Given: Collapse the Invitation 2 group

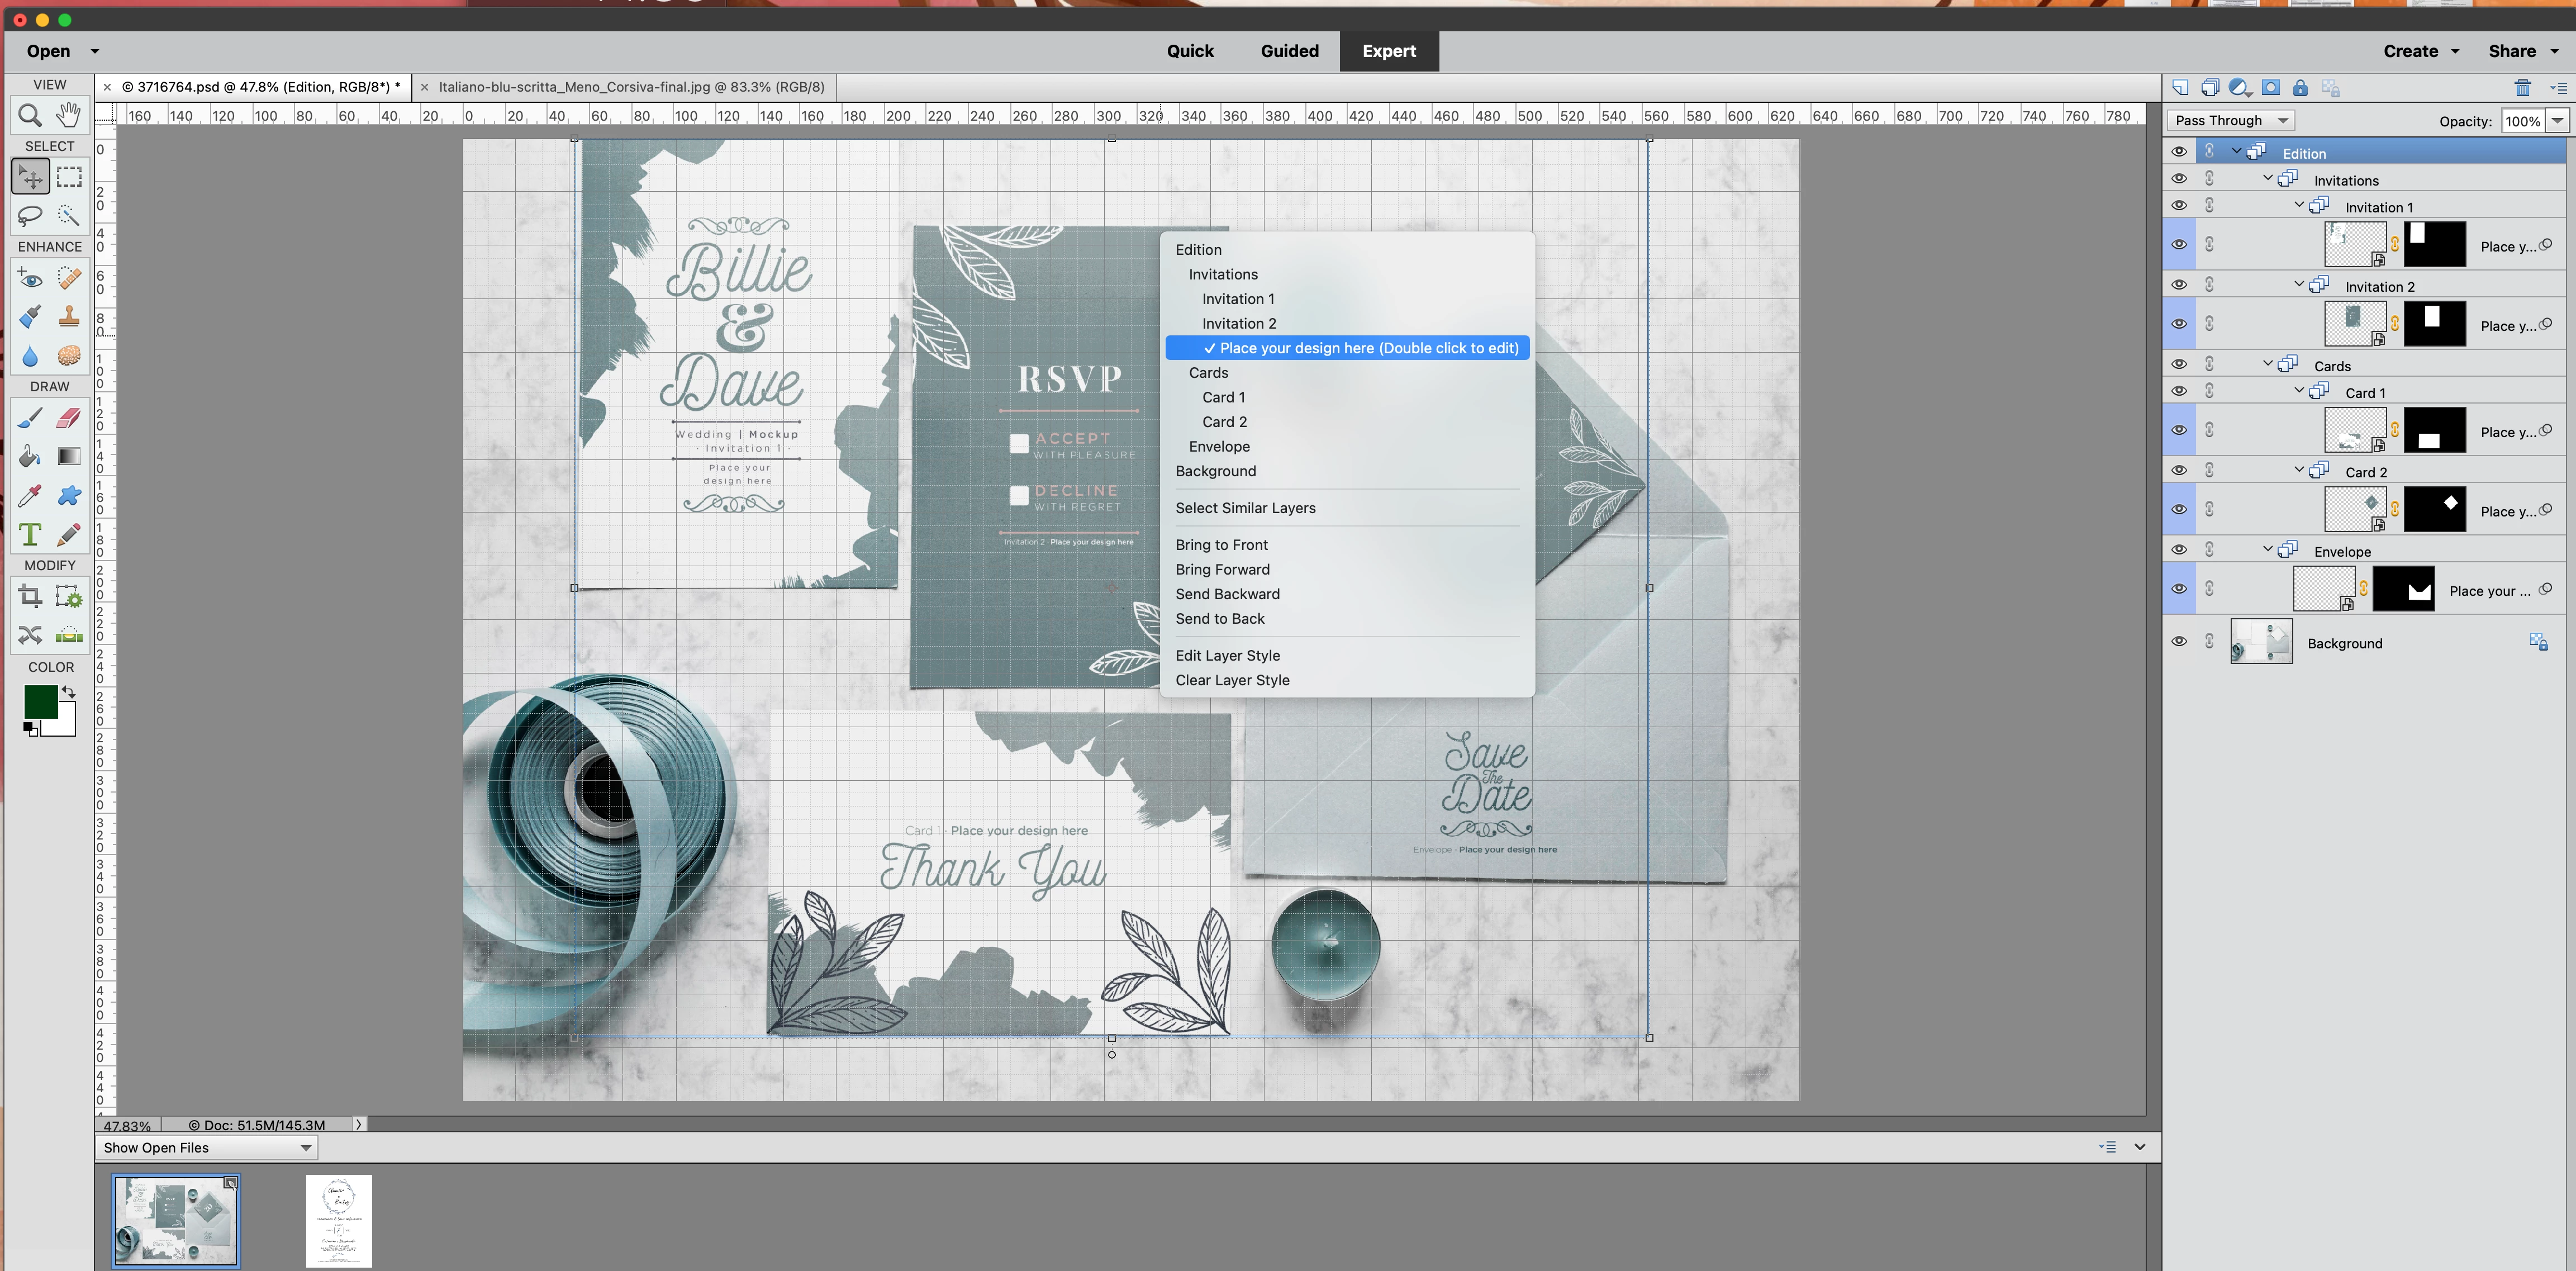Looking at the screenshot, I should pyautogui.click(x=2299, y=284).
